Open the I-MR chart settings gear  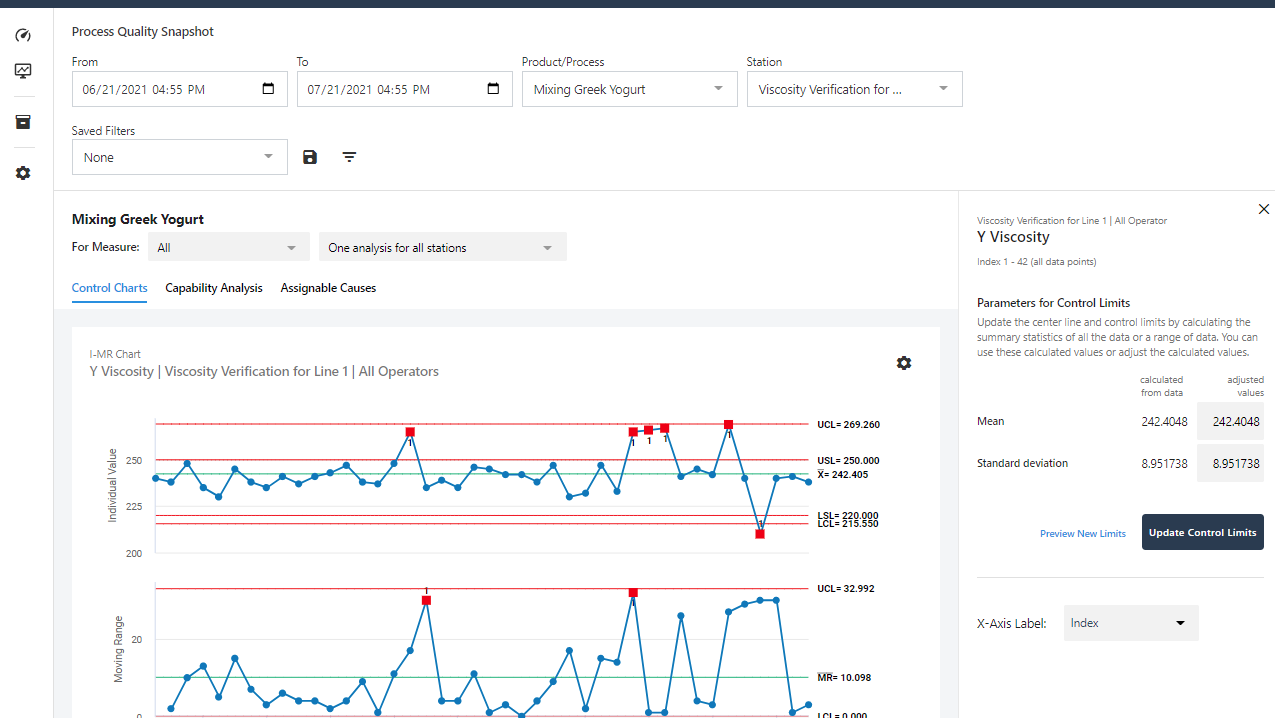[x=904, y=363]
